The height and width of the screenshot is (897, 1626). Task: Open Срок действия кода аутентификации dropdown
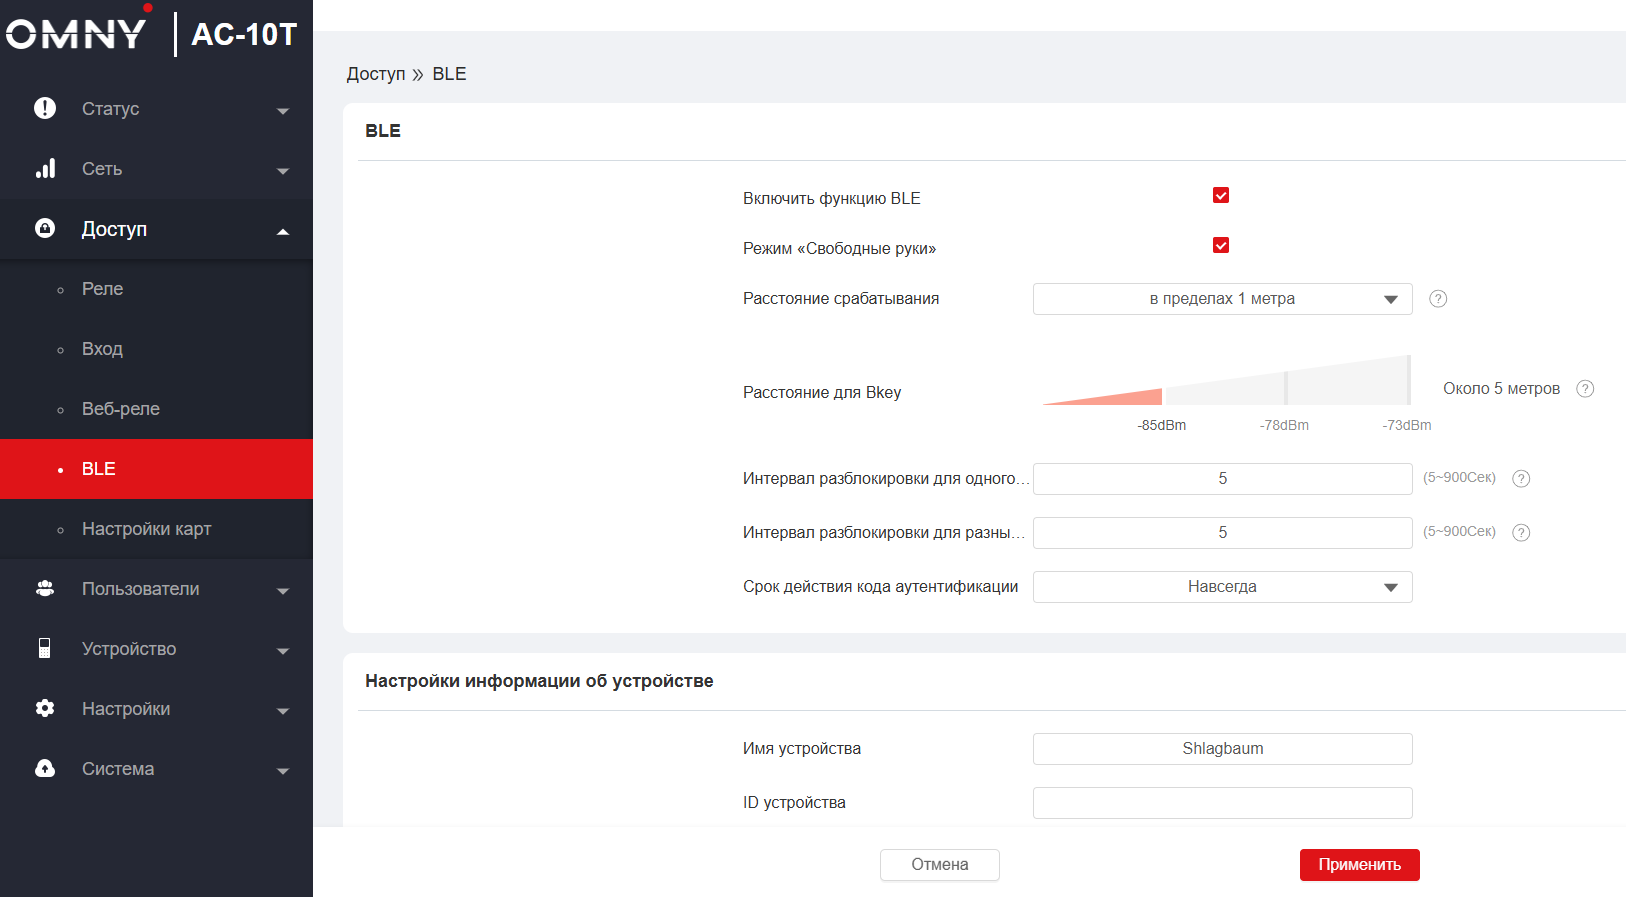click(x=1222, y=587)
